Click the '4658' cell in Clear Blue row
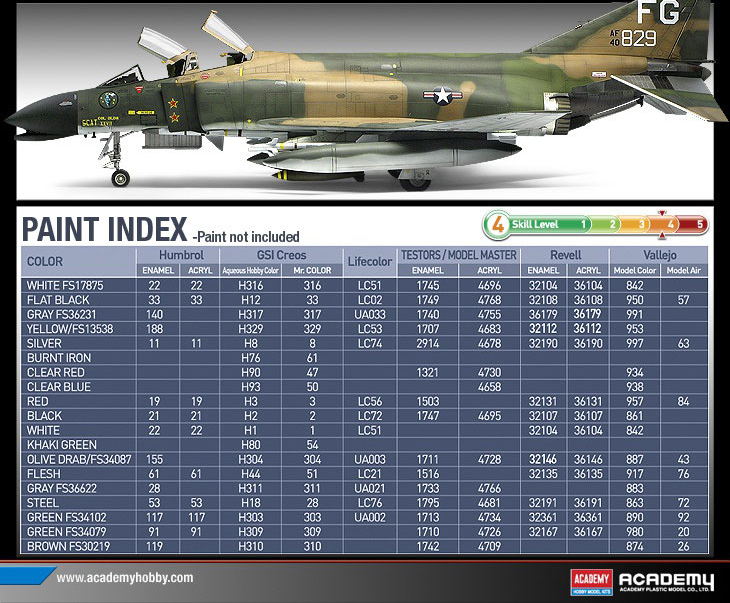The width and height of the screenshot is (730, 603). click(x=489, y=387)
